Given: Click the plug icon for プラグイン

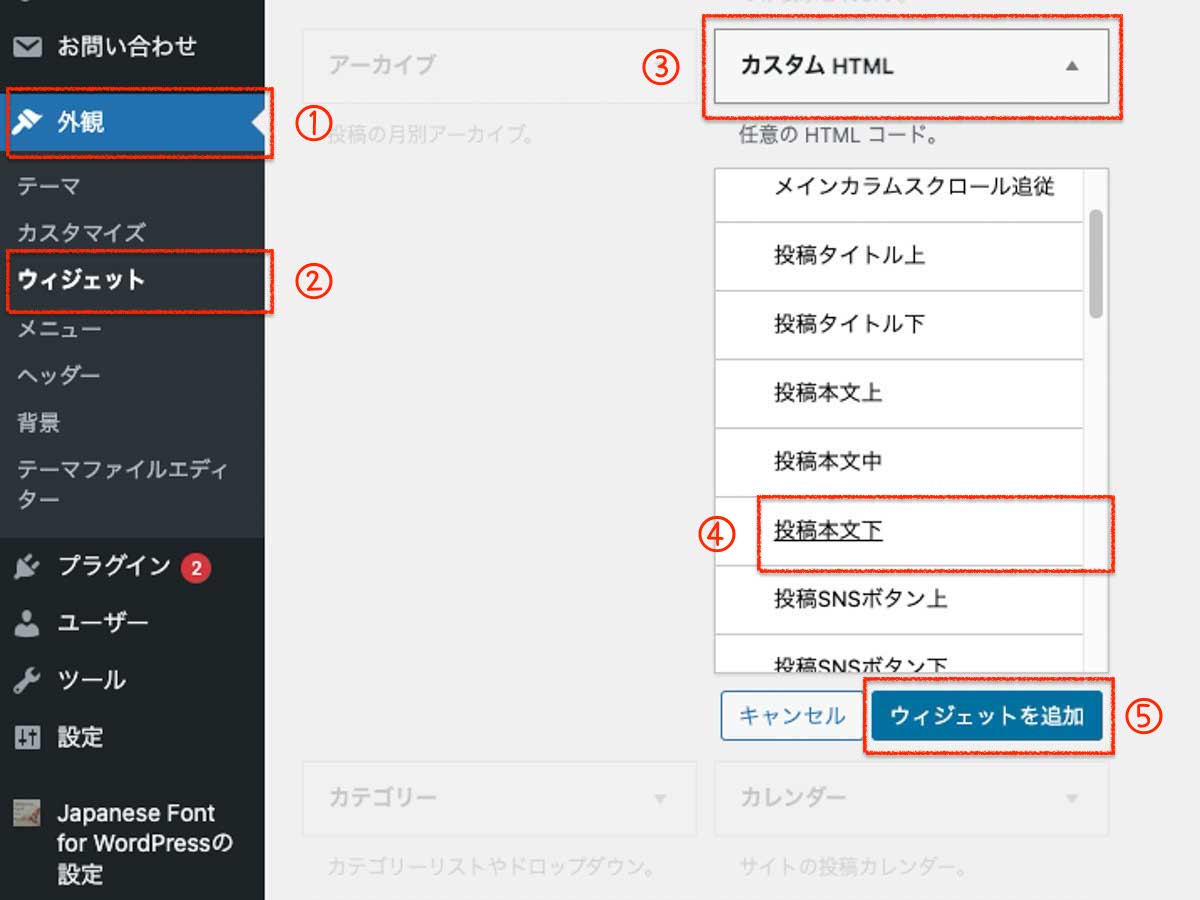Looking at the screenshot, I should point(27,567).
